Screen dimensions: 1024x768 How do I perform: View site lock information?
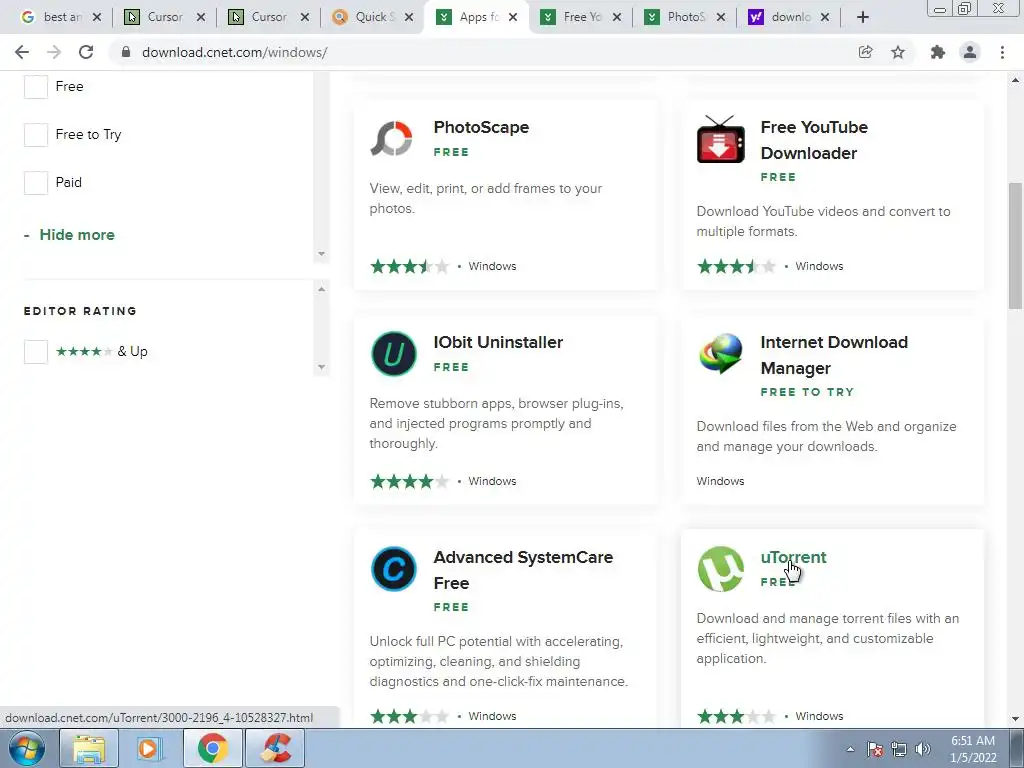pos(126,52)
